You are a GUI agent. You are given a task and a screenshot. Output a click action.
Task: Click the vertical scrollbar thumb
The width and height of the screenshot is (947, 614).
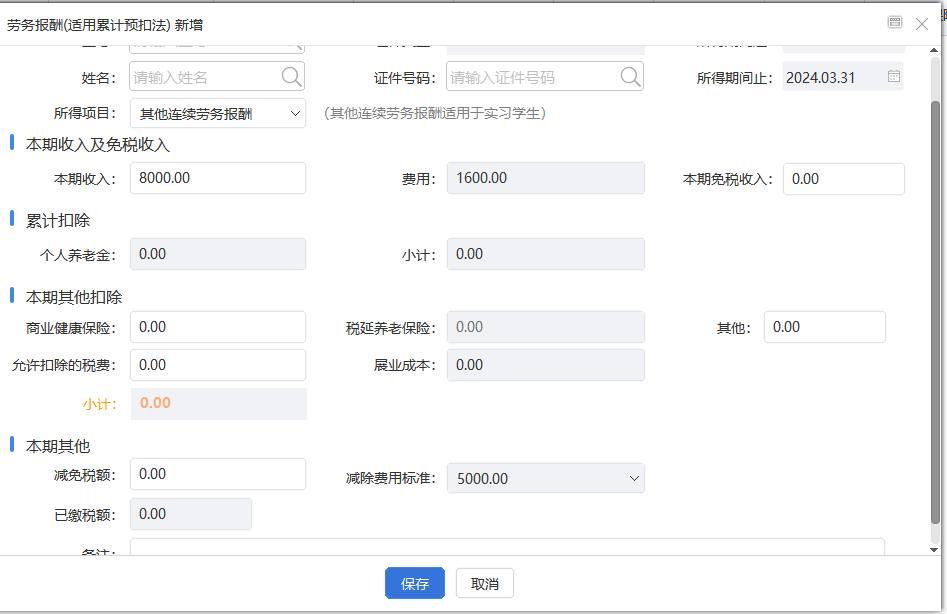coord(935,313)
